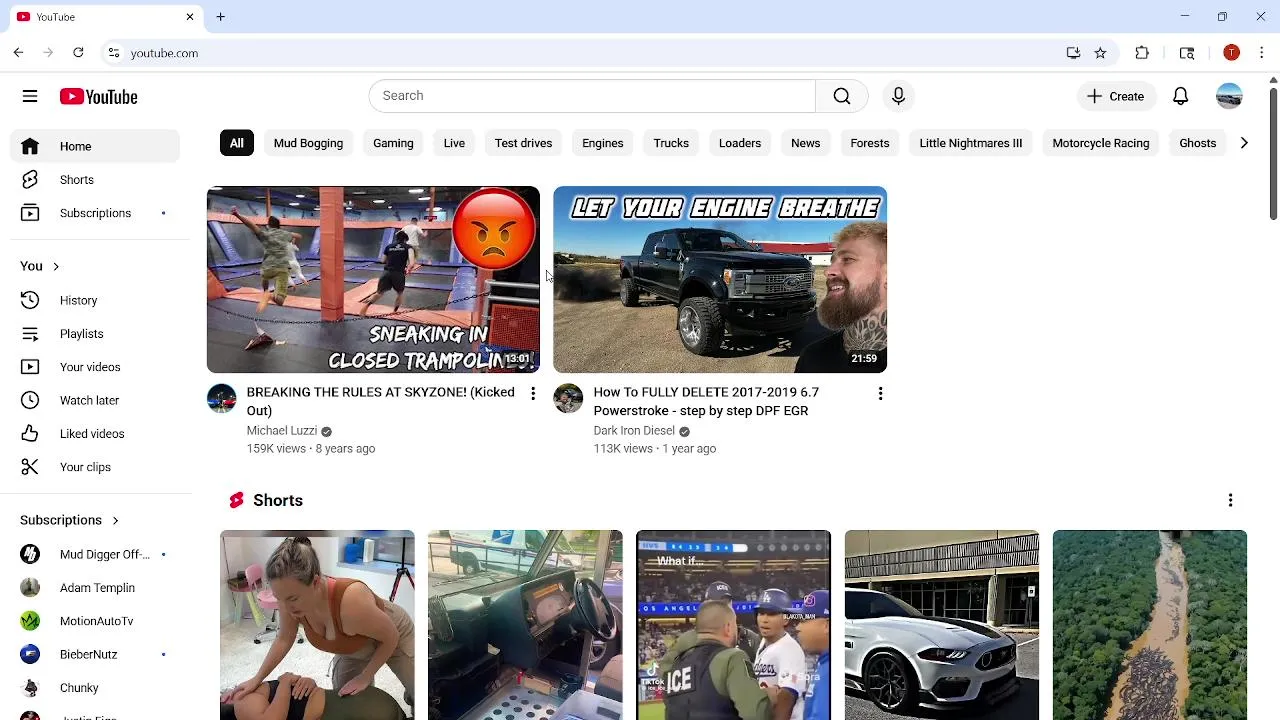
Task: Select the Loaders chip
Action: [740, 143]
